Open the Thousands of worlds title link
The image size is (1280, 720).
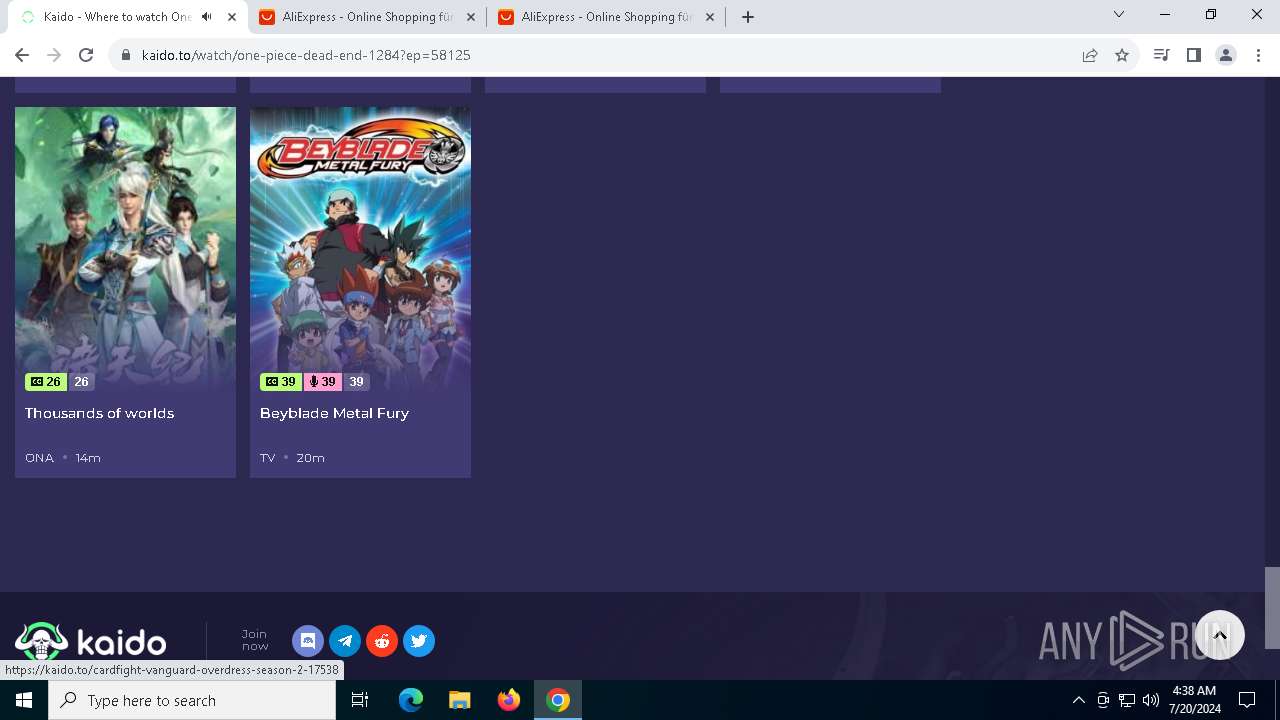[99, 413]
